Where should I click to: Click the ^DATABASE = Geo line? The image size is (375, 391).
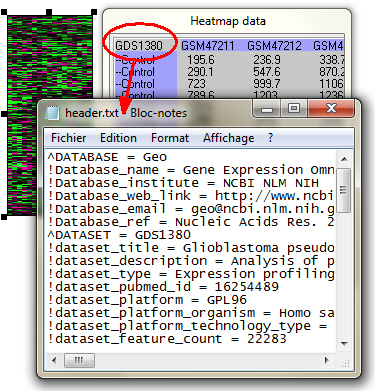click(107, 157)
